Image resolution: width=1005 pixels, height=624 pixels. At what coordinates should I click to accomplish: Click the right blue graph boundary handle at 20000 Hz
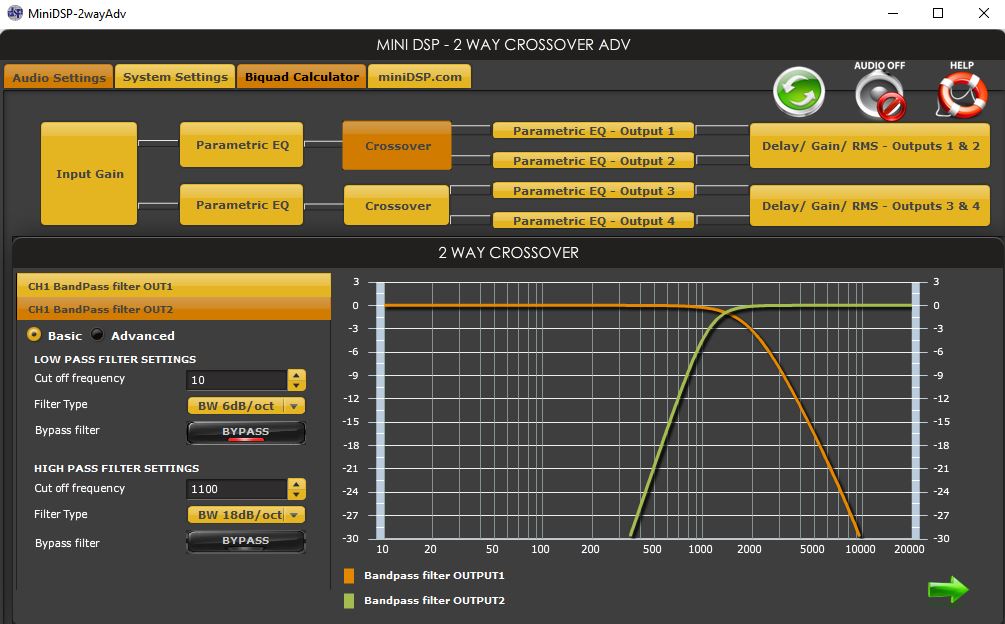point(916,410)
